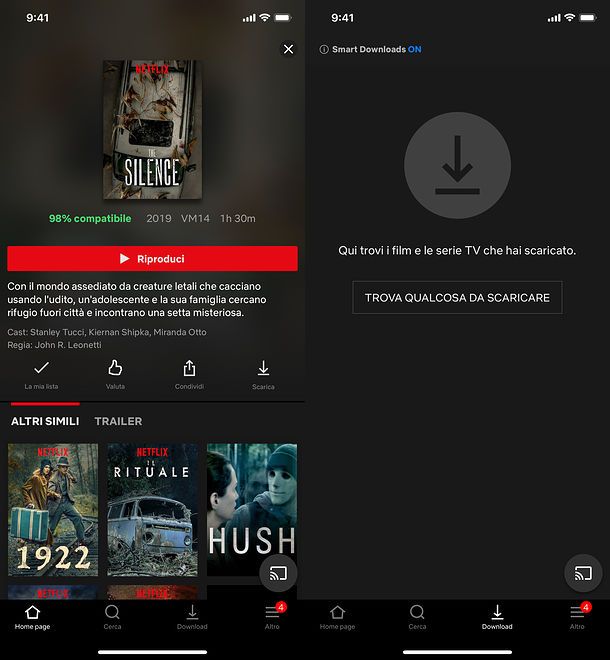Open Smart Downloads ON setting
The image size is (610, 660).
[376, 49]
